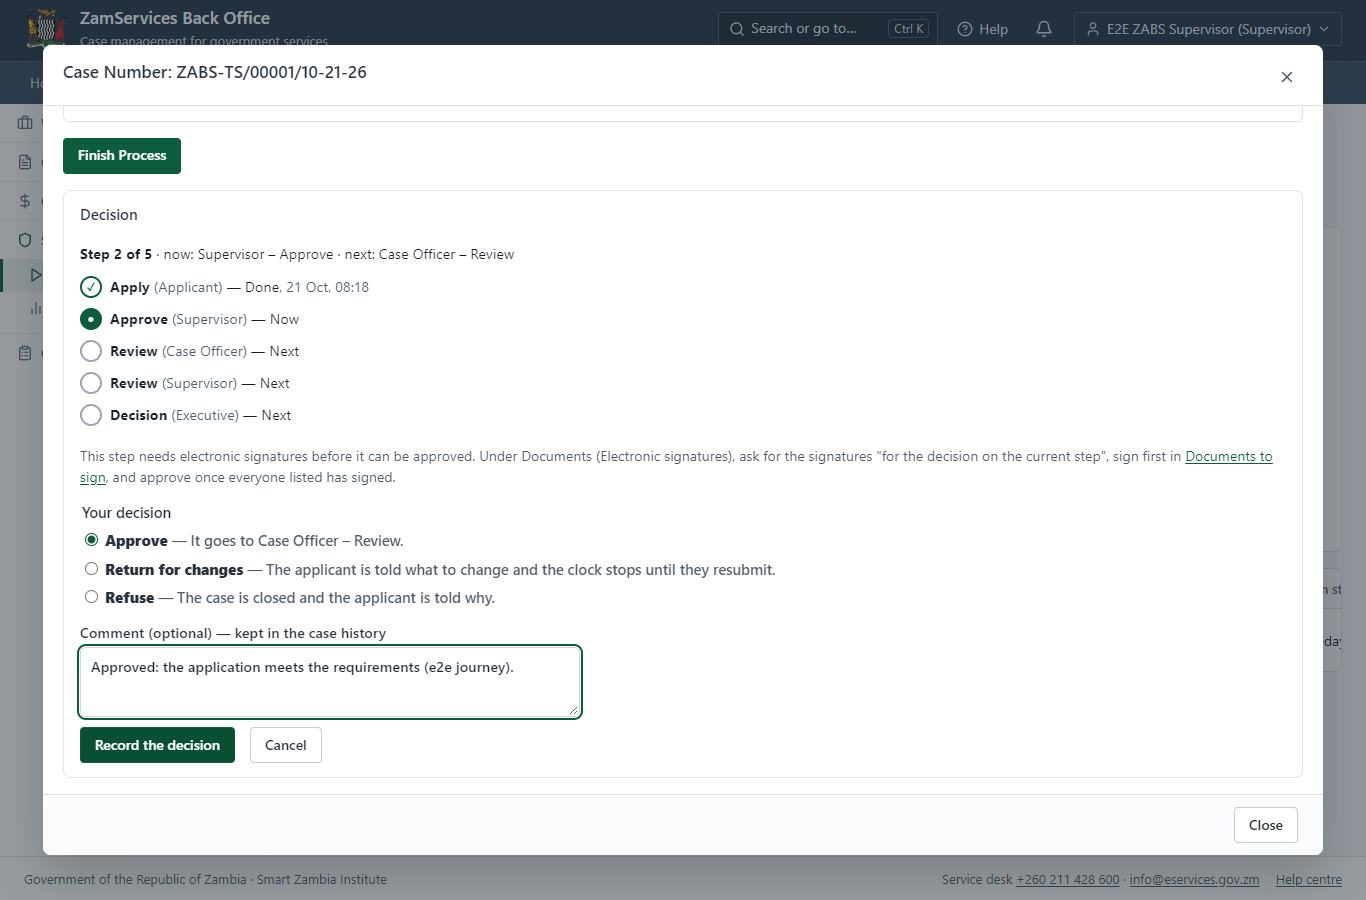The image size is (1366, 900).
Task: Click the 'Step 2 of 5' status text
Action: [116, 254]
